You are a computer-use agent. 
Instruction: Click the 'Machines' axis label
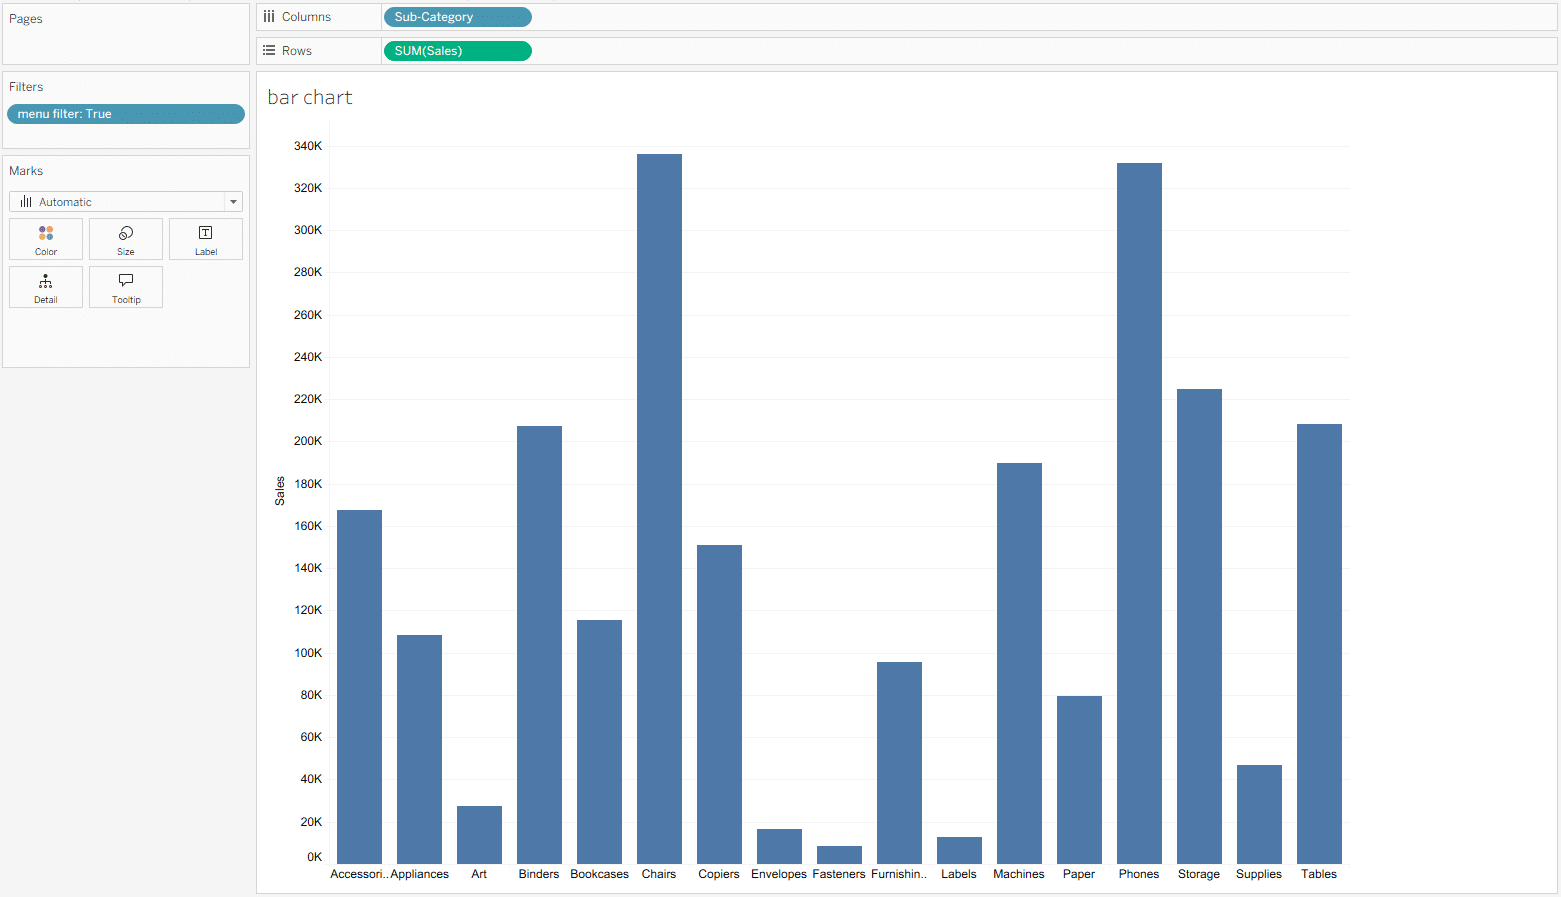(1019, 874)
